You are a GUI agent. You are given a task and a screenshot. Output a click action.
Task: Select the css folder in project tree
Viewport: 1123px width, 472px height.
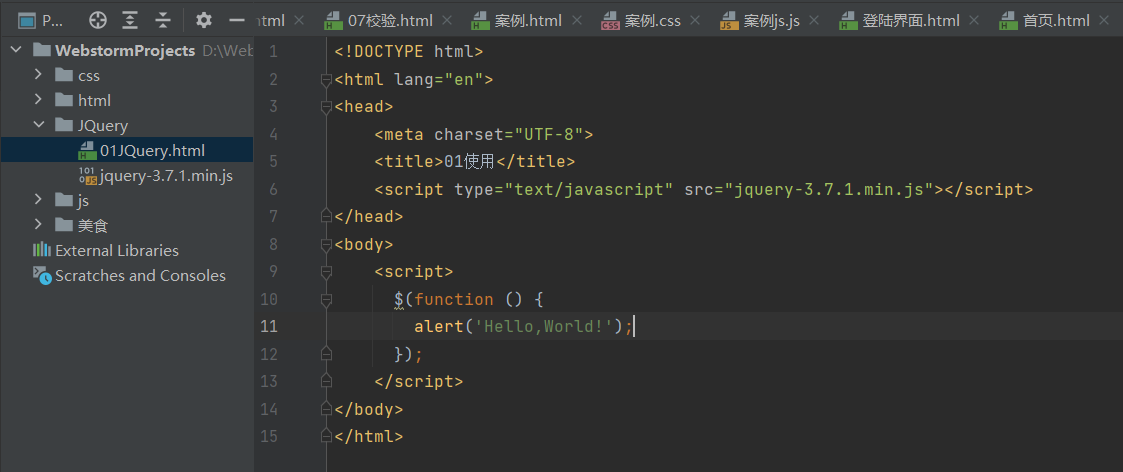tap(89, 76)
